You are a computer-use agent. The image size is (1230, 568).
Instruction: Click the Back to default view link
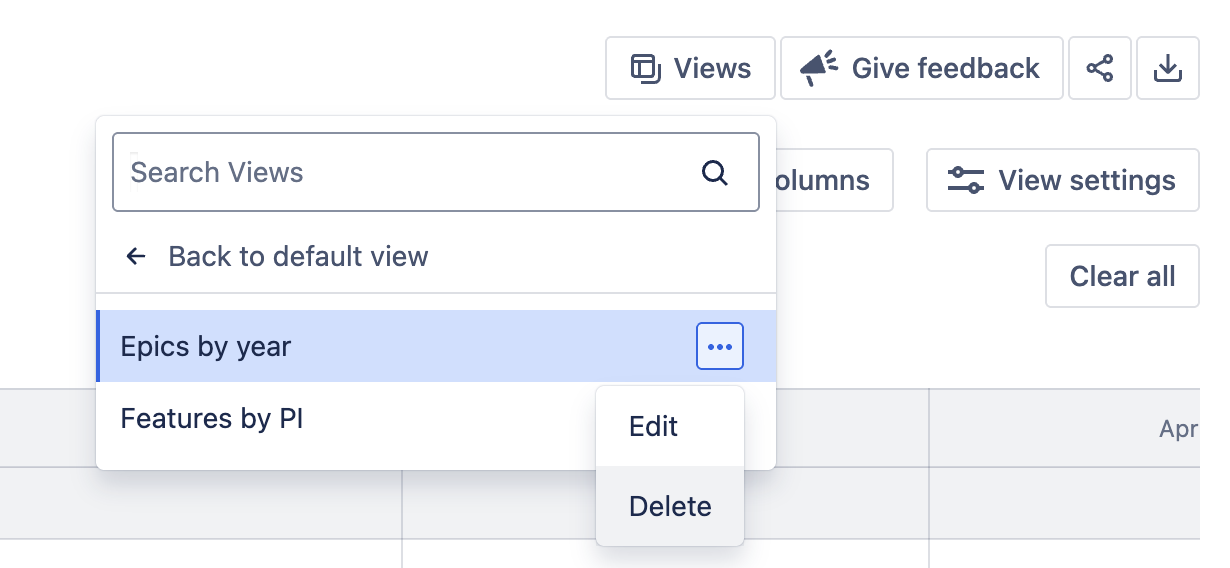click(x=298, y=257)
